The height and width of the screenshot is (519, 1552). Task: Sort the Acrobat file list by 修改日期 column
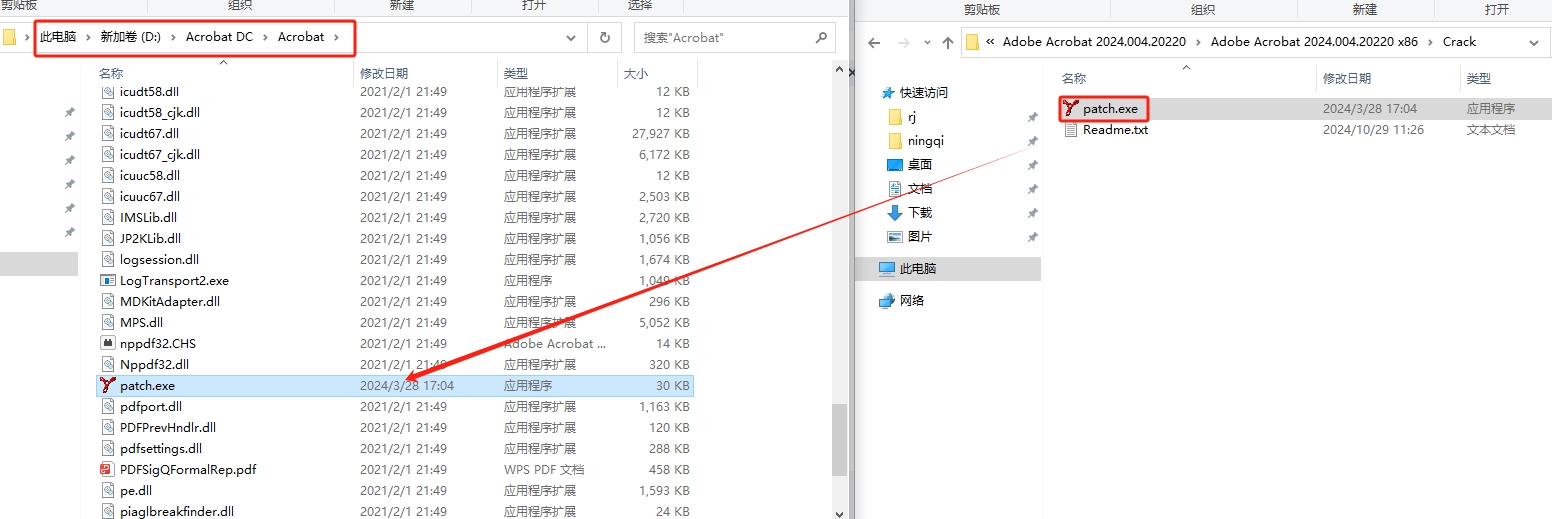pos(384,73)
